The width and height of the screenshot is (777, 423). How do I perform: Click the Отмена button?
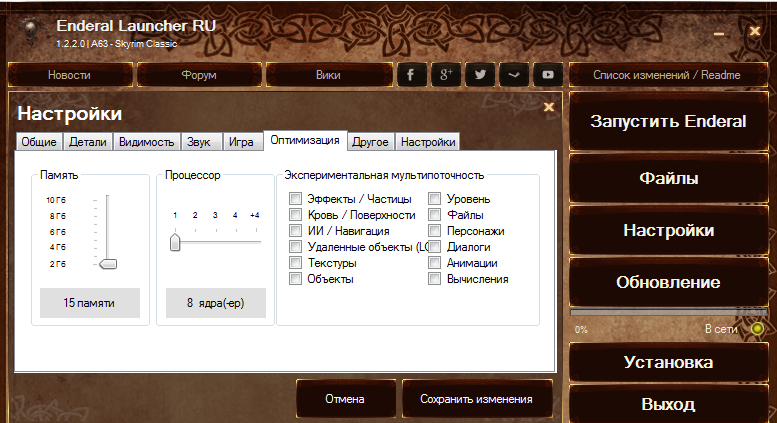(345, 399)
